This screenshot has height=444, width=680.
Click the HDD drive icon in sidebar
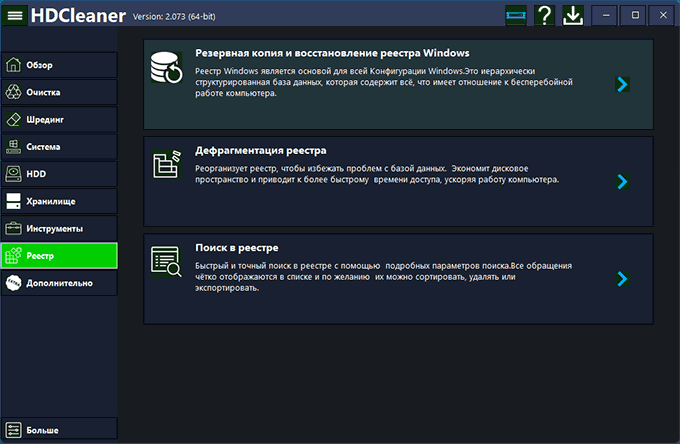tap(14, 174)
